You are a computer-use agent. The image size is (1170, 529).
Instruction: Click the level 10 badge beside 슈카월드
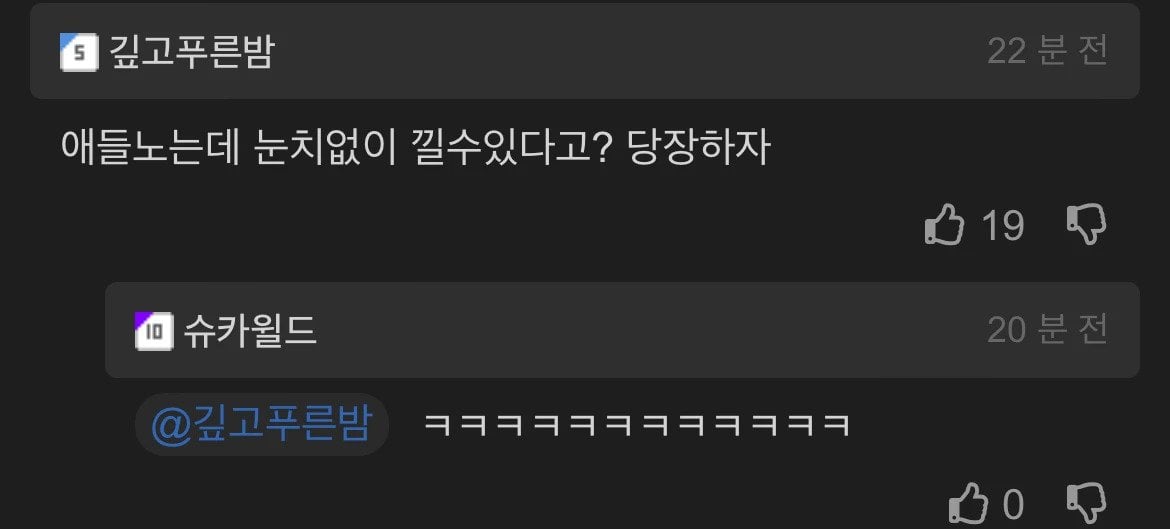[154, 331]
